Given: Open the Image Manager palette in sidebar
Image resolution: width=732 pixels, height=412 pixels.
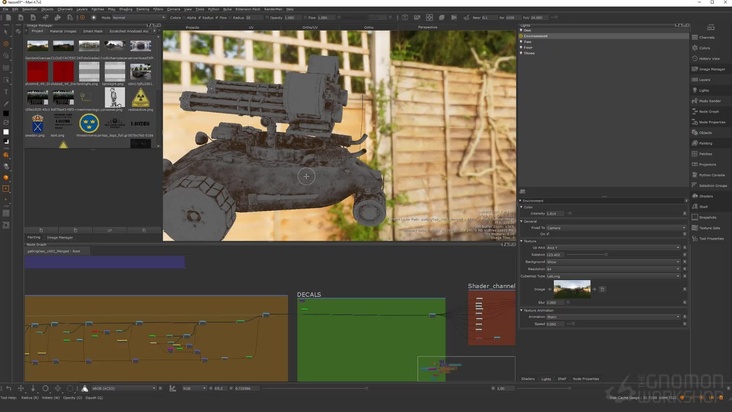Looking at the screenshot, I should pyautogui.click(x=711, y=69).
